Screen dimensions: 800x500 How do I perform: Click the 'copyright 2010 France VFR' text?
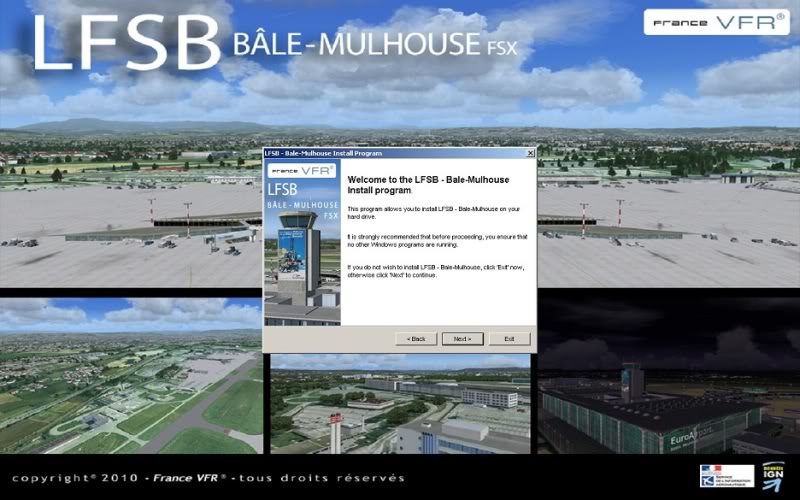tap(208, 478)
